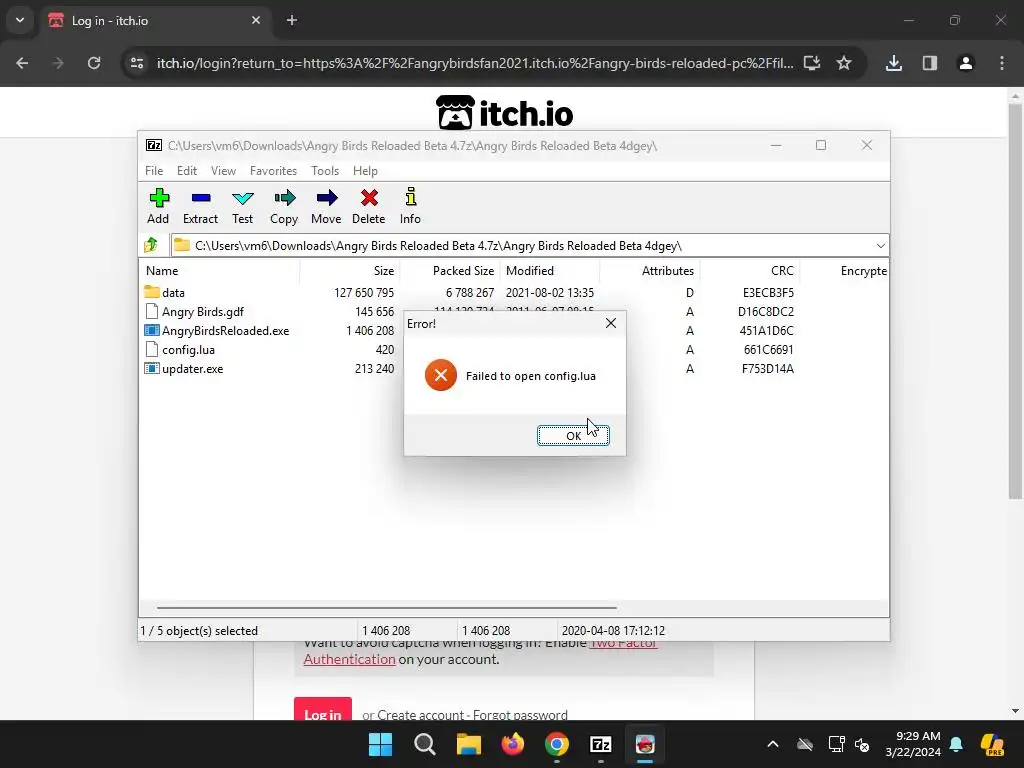Open the tab search dropdown arrow

(20, 21)
